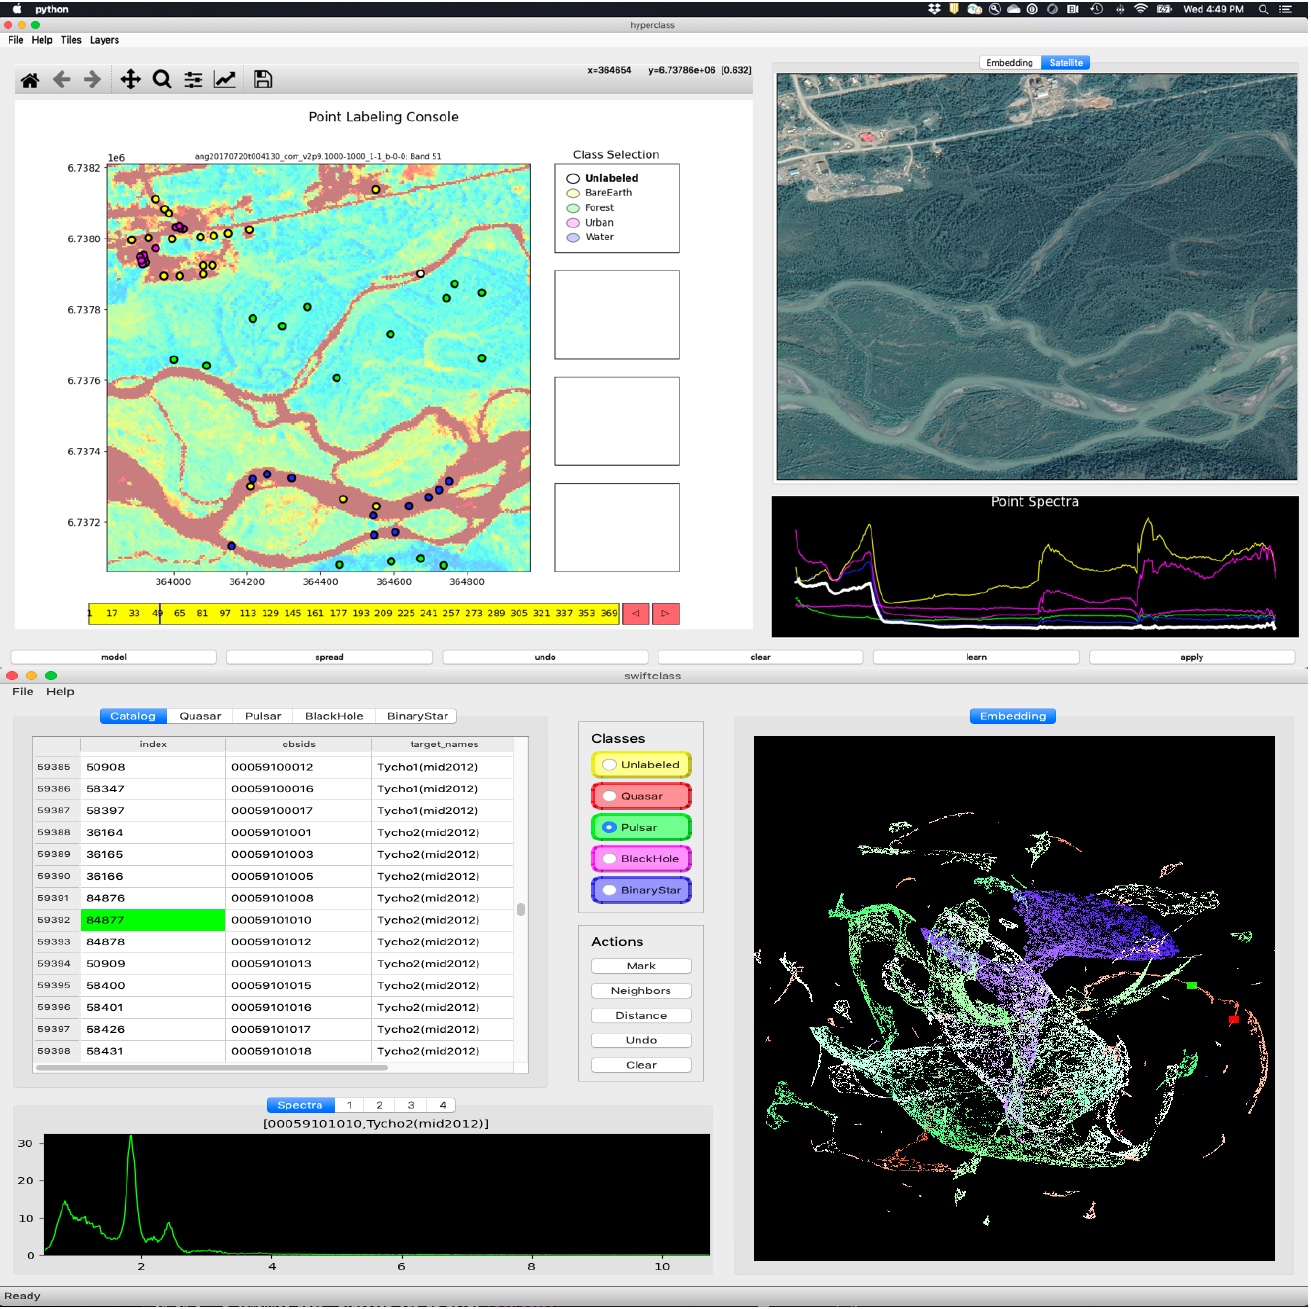Switch to the Embedding tab in hyperclass
Screen dimensions: 1311x1309
[x=1009, y=63]
